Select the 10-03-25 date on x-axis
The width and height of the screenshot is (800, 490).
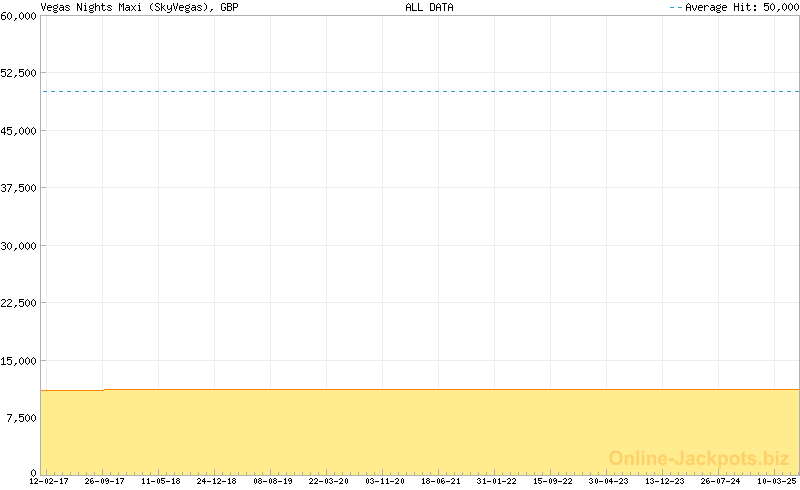(777, 481)
